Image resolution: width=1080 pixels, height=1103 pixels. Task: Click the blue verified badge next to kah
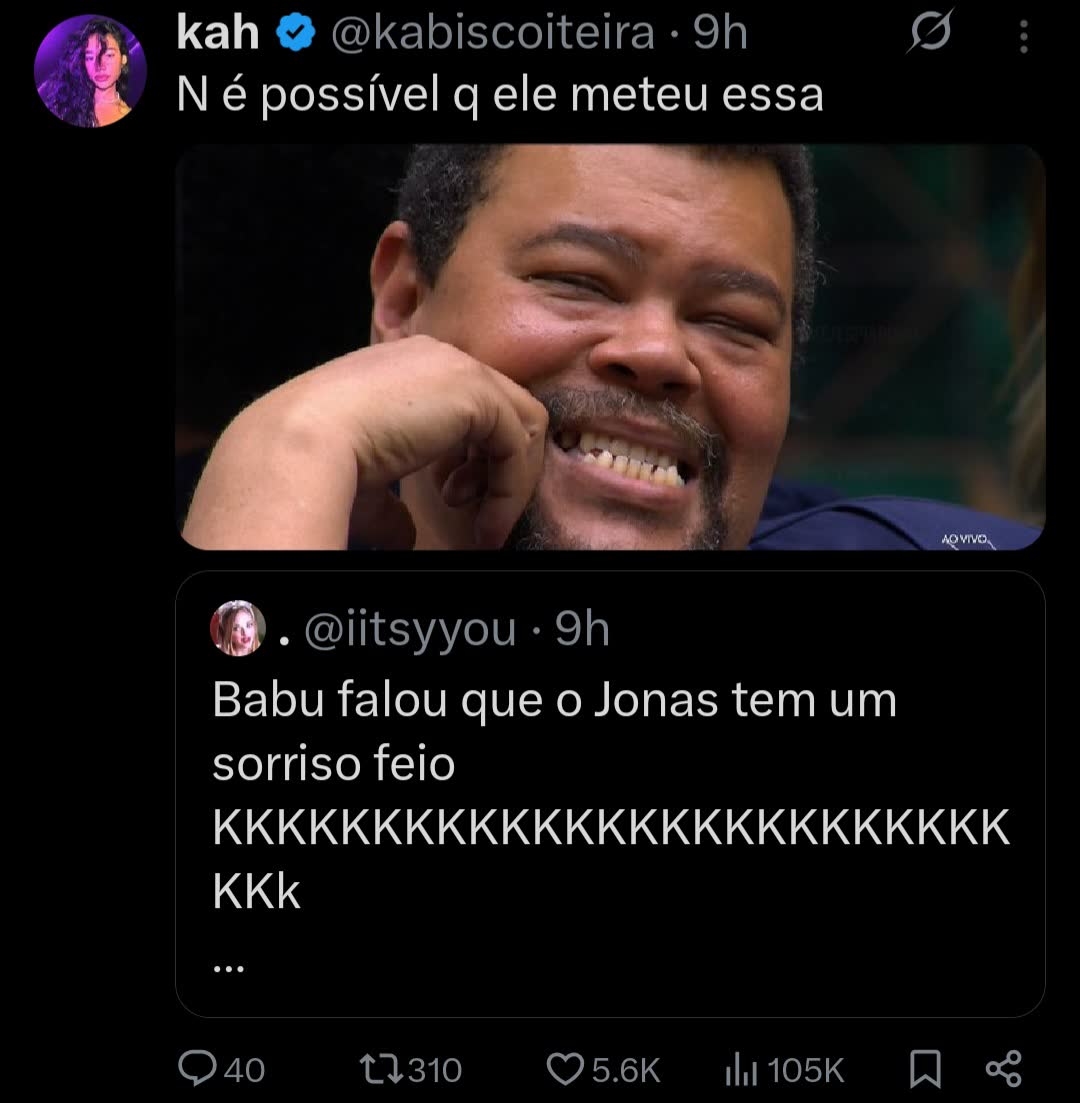click(296, 33)
